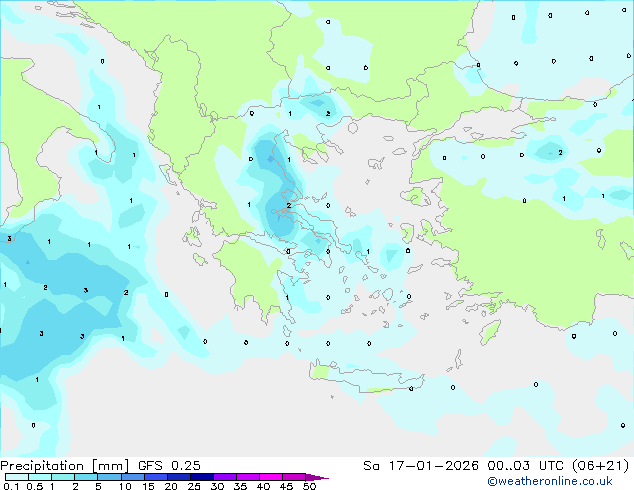The width and height of the screenshot is (634, 490).
Task: Click the purple over-50 legend arrow tip
Action: click(317, 477)
